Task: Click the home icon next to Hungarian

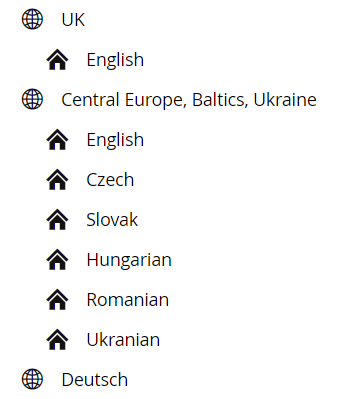Action: 57,259
